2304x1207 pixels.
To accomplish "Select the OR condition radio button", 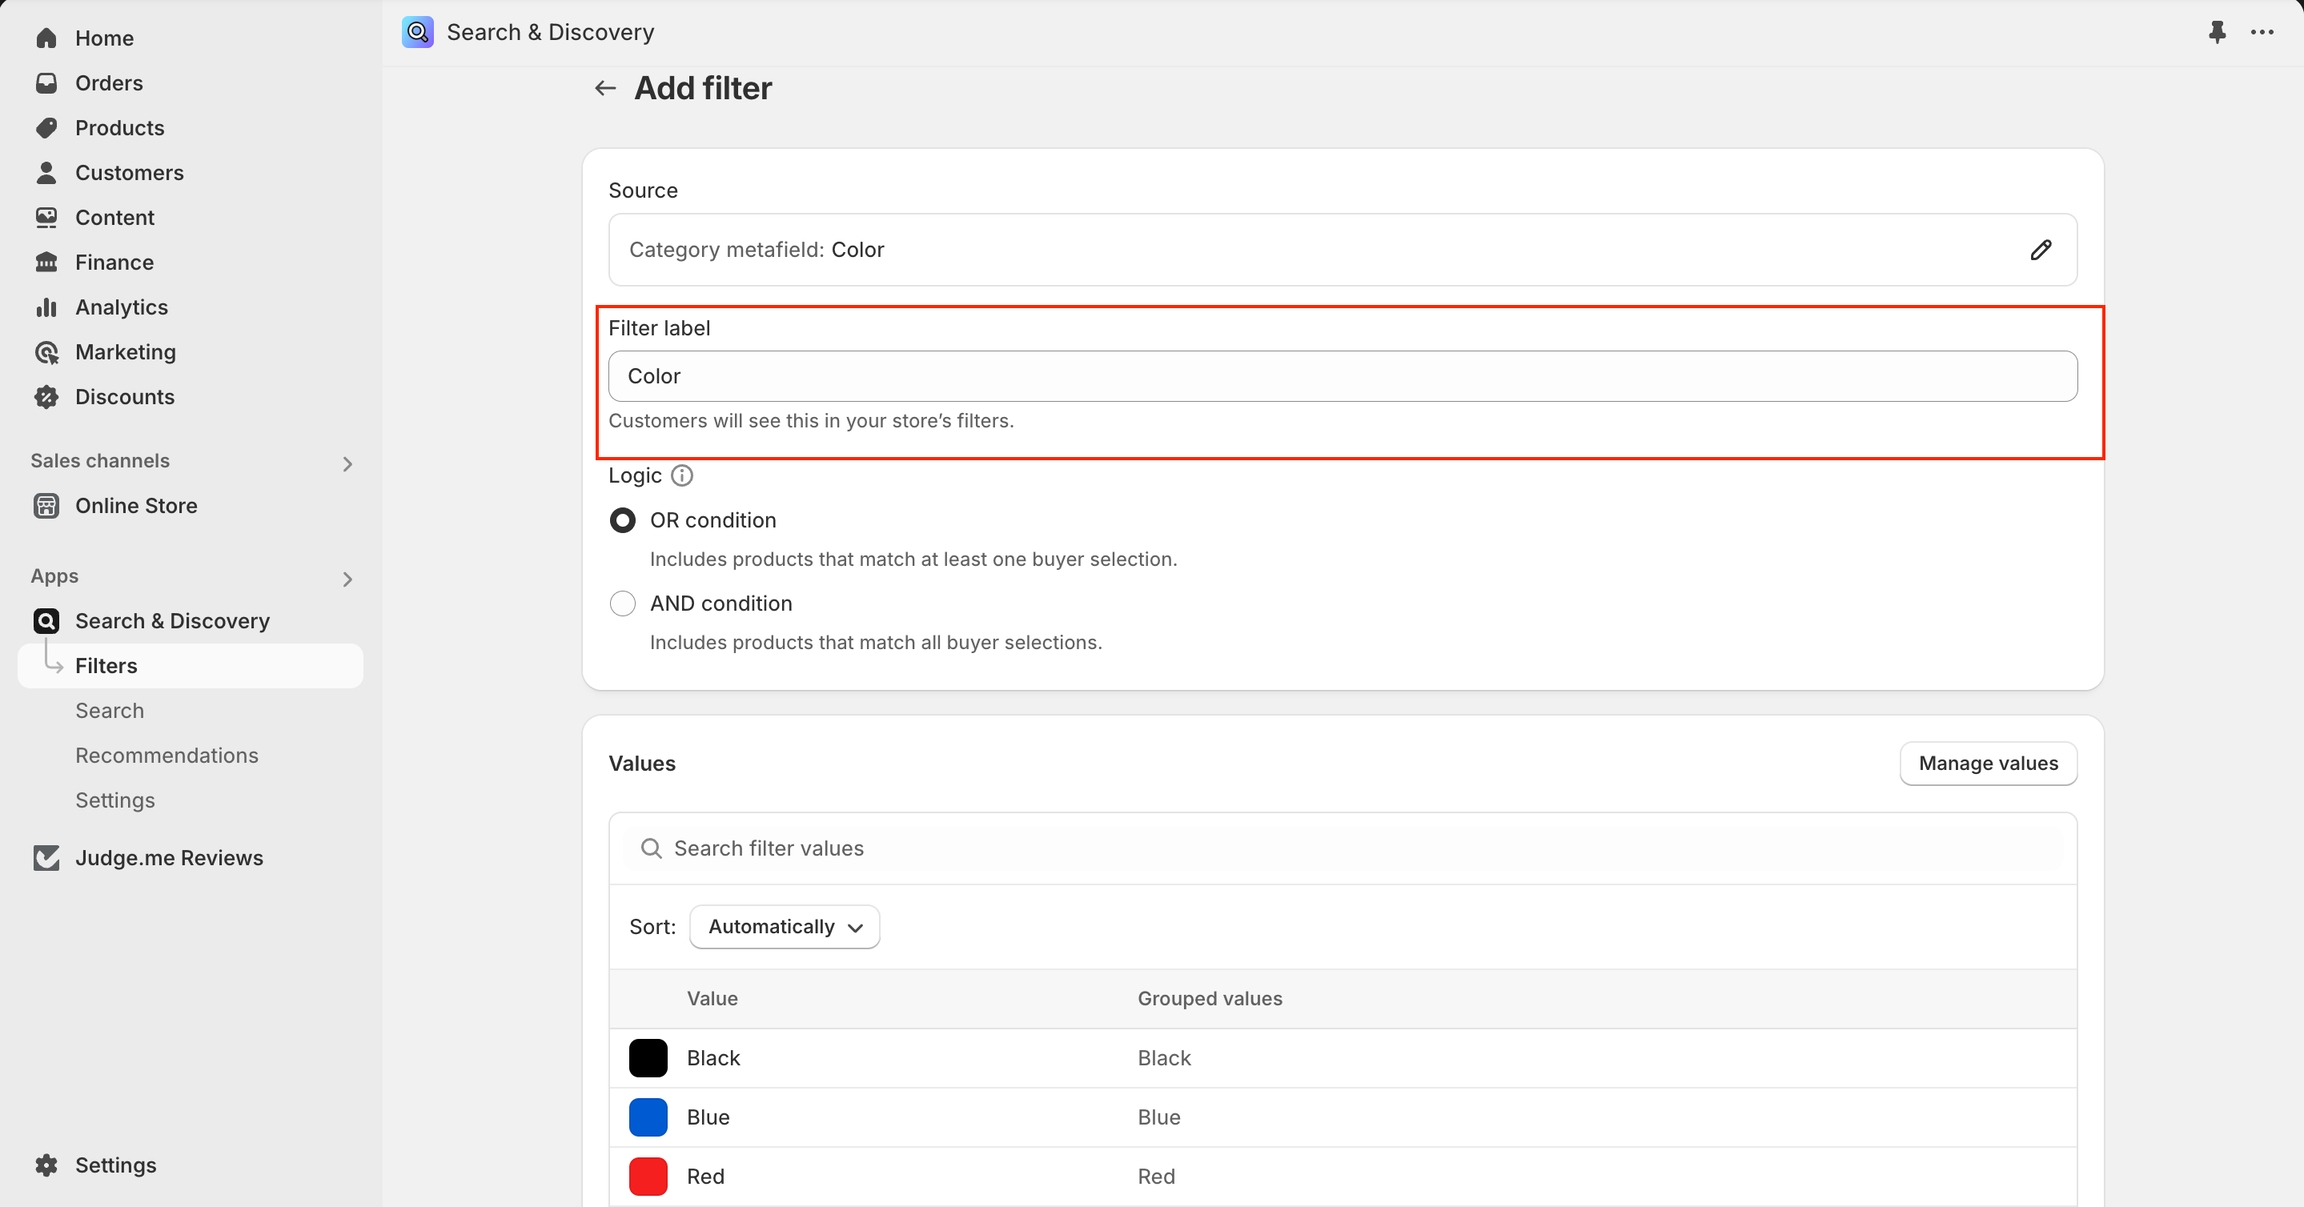I will click(622, 521).
